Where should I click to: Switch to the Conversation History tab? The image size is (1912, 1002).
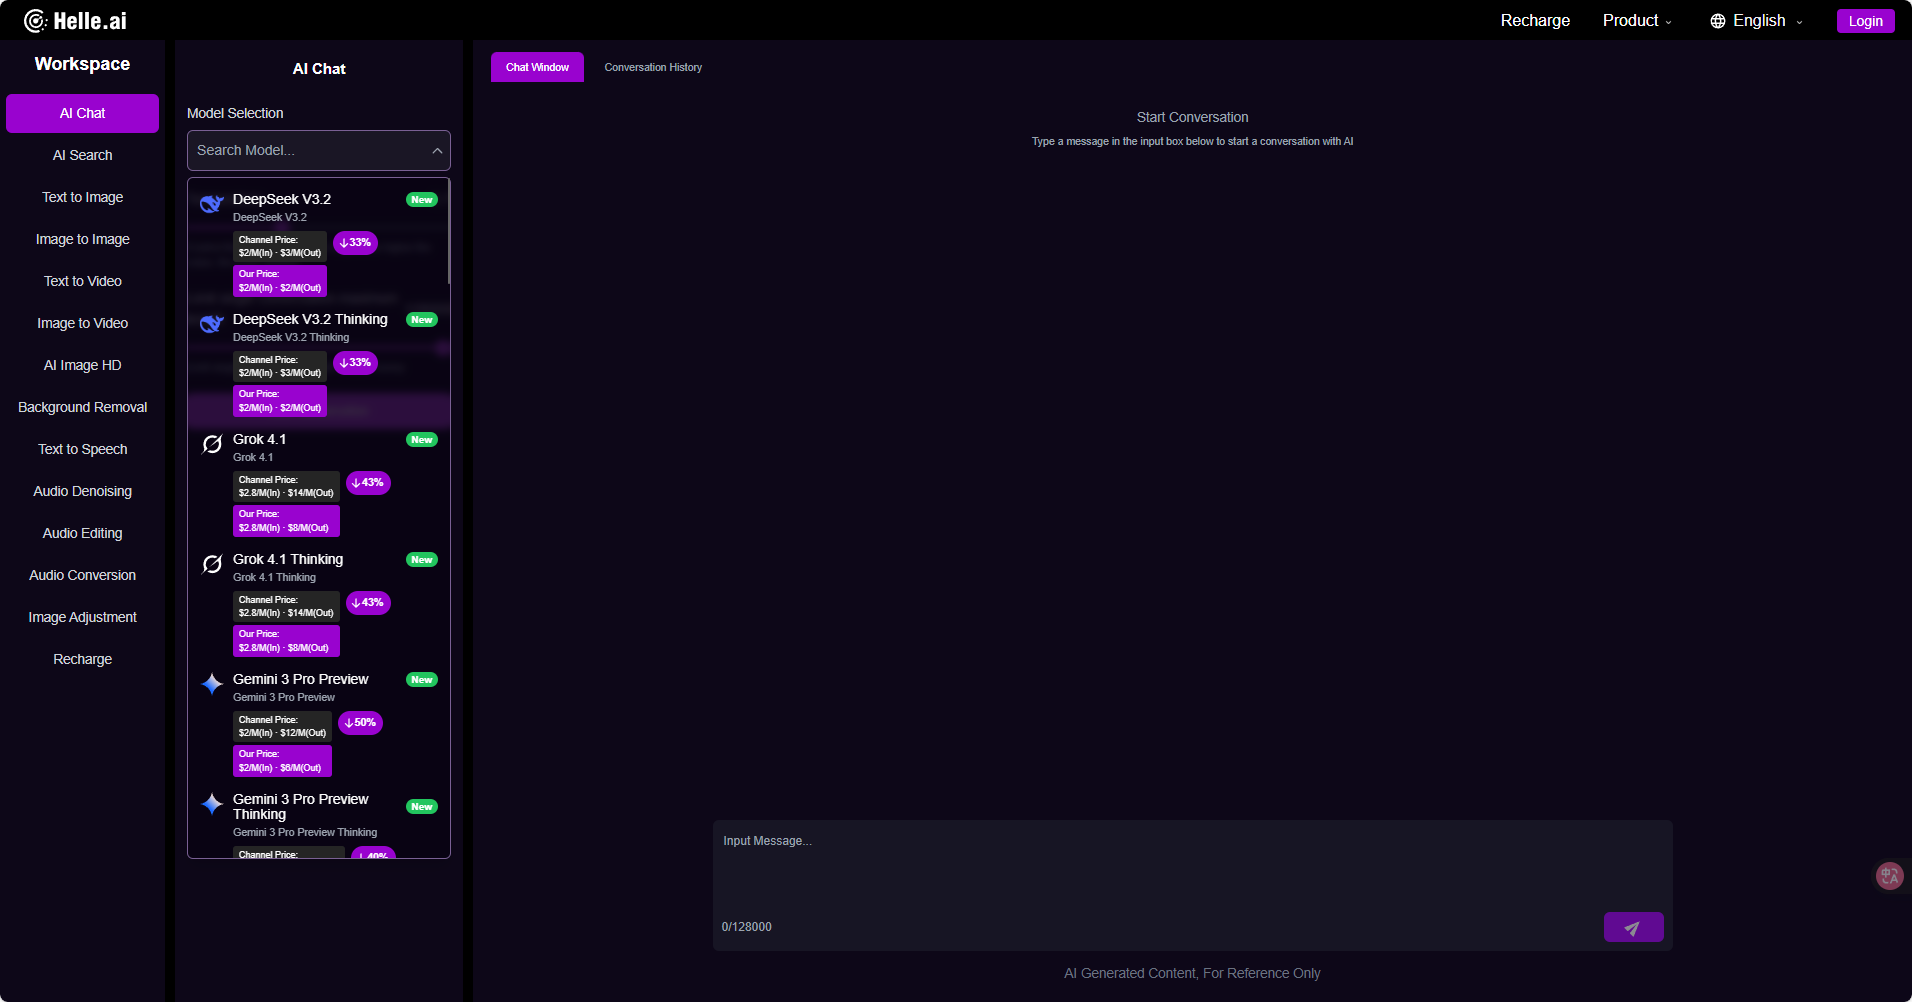[652, 67]
